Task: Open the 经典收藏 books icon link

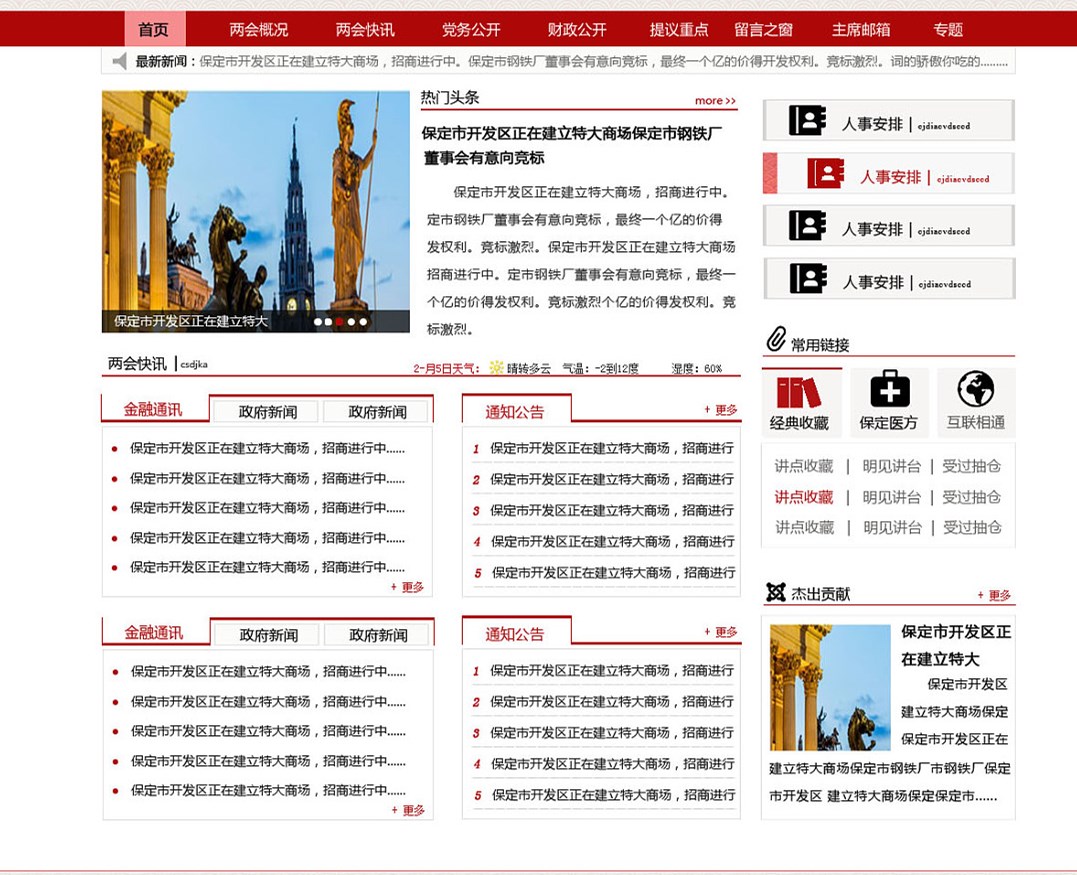Action: point(799,389)
